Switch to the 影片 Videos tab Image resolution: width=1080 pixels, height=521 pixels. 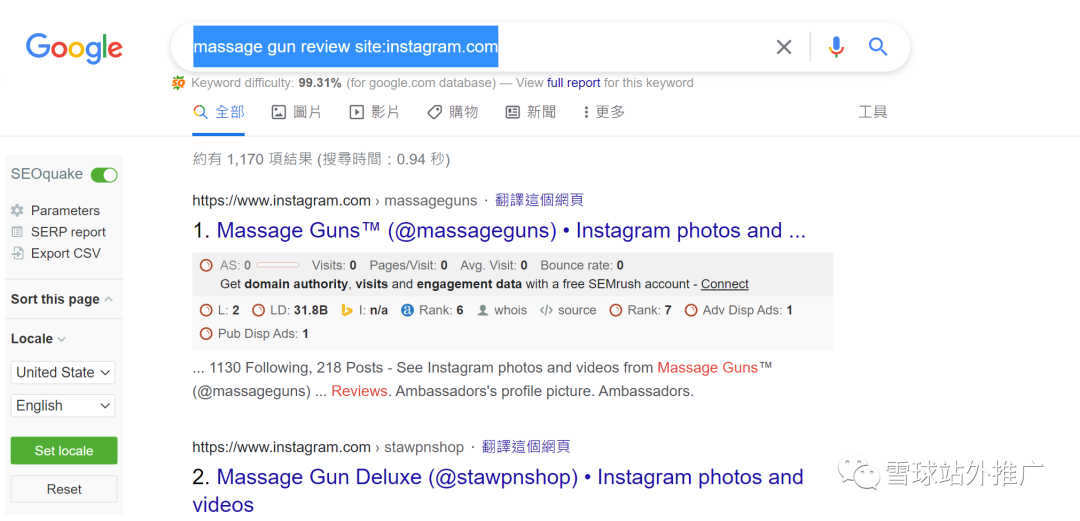[375, 112]
